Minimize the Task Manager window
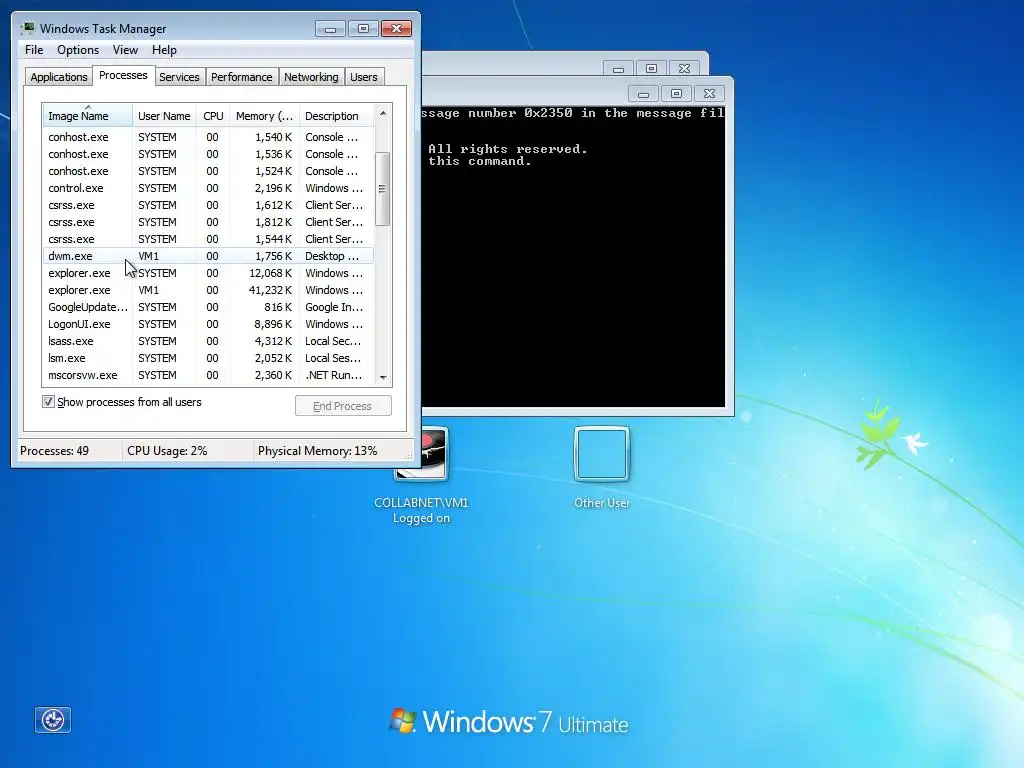1024x768 pixels. point(330,29)
